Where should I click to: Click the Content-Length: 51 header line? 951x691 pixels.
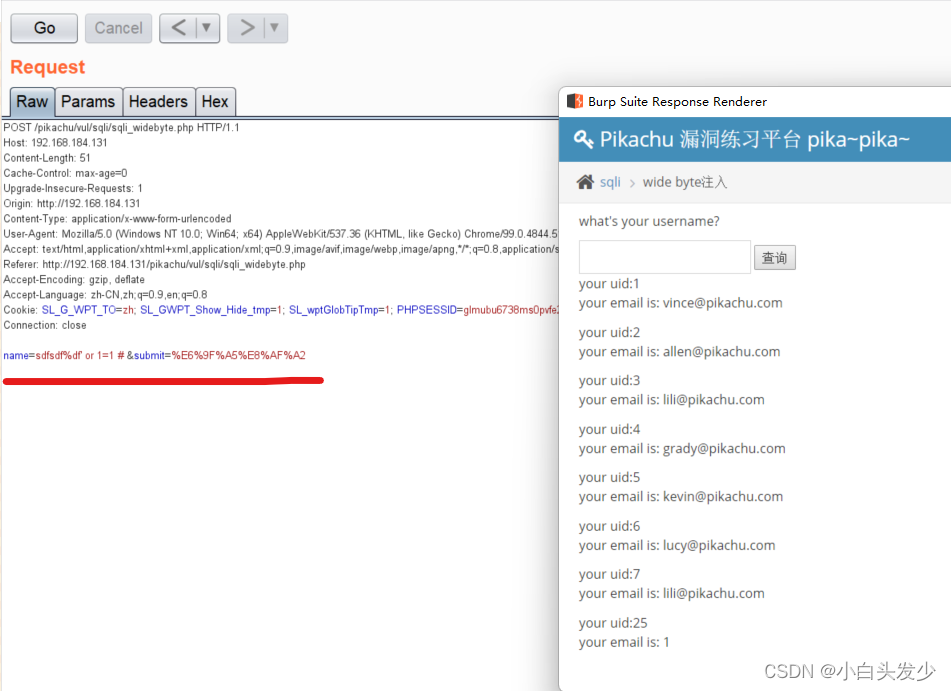tap(47, 158)
